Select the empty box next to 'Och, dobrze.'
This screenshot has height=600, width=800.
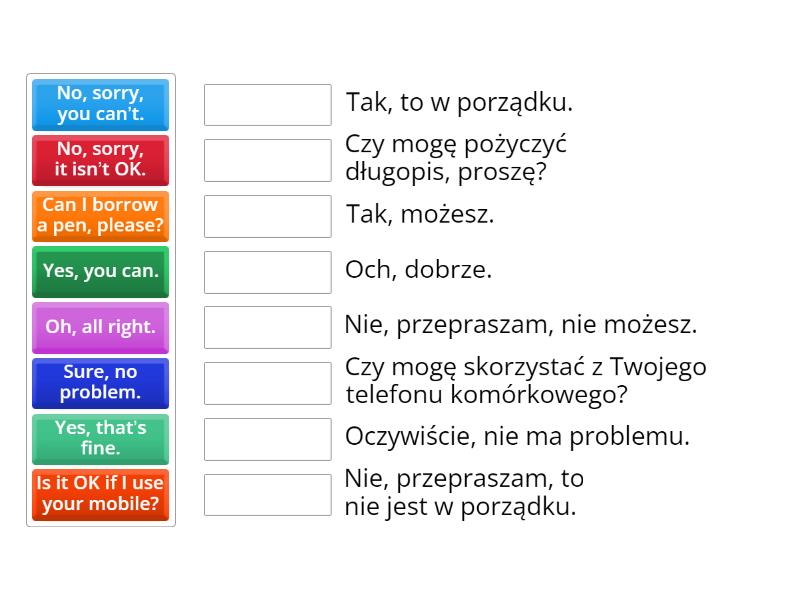(x=268, y=272)
